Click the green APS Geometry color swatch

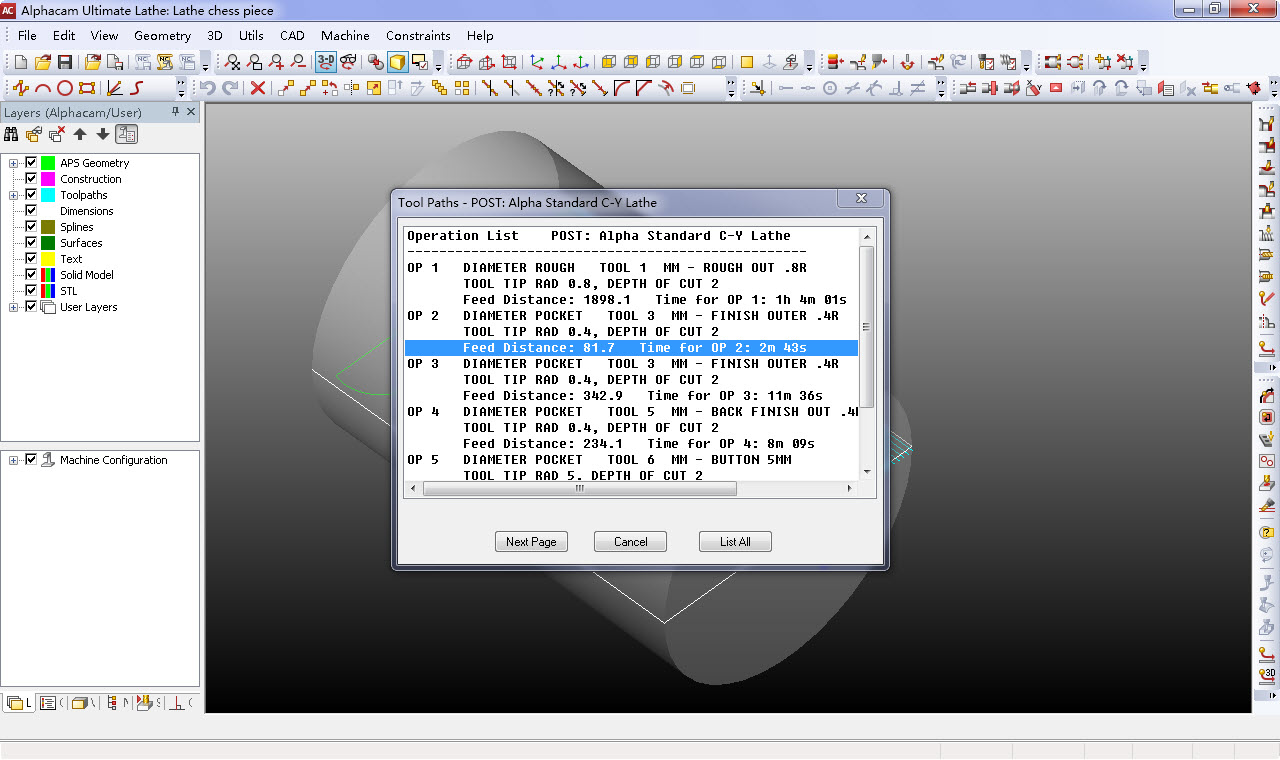coord(48,163)
